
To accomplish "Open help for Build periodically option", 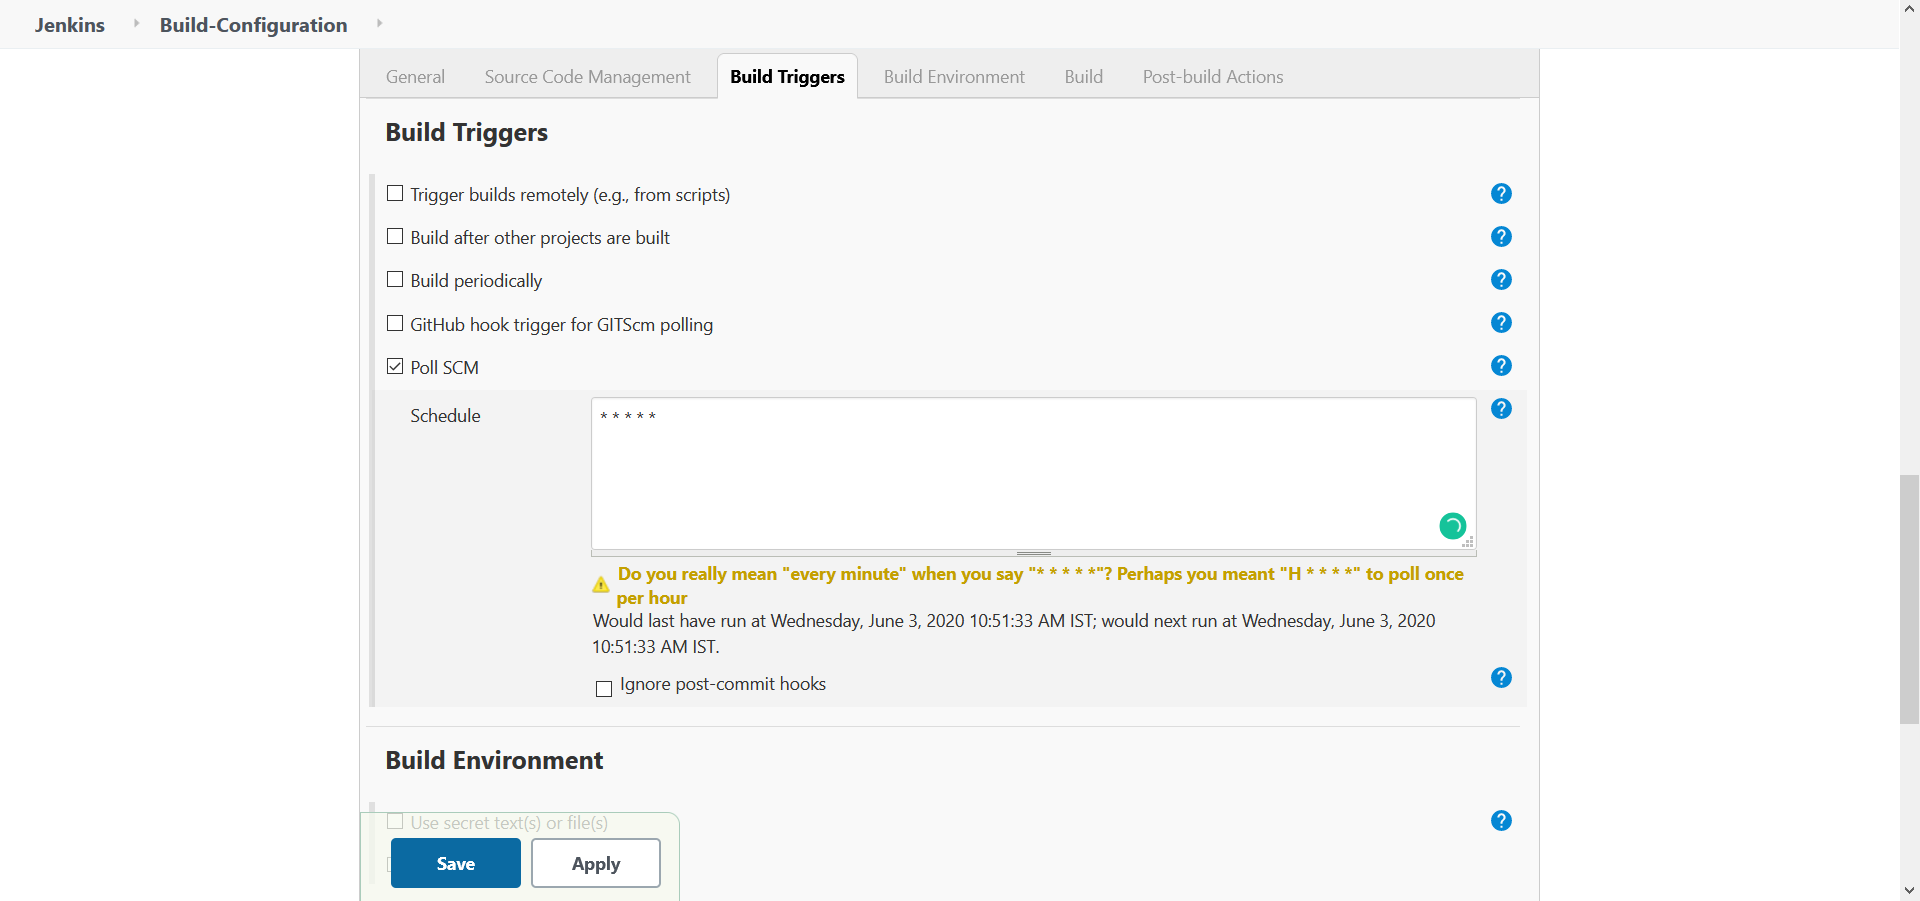I will point(1501,280).
